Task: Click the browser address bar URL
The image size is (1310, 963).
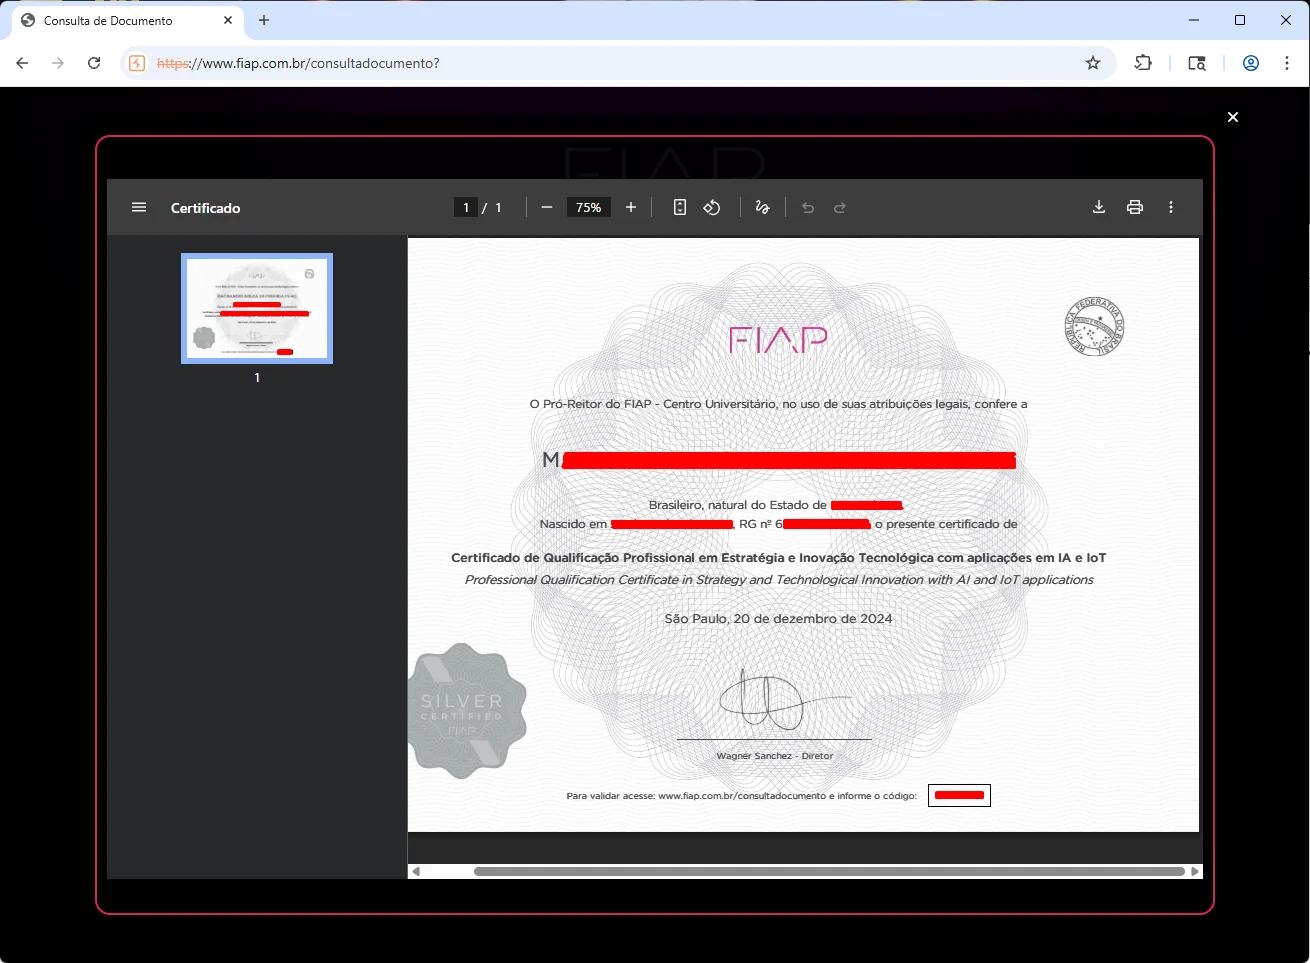Action: (298, 63)
